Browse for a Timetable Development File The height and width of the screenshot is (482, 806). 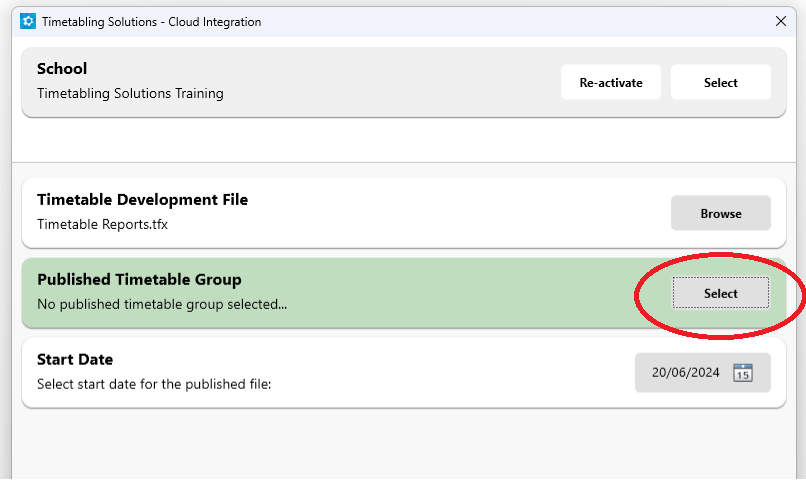tap(721, 213)
